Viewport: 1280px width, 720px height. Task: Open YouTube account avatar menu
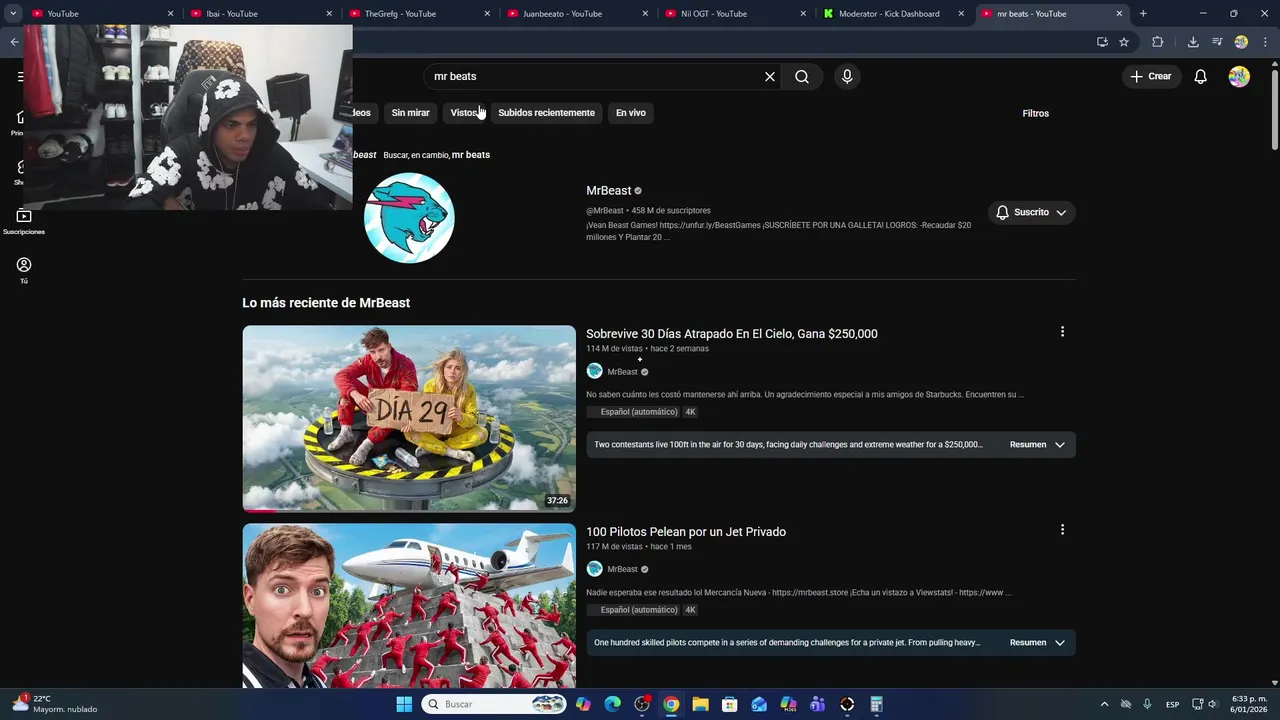(1239, 77)
